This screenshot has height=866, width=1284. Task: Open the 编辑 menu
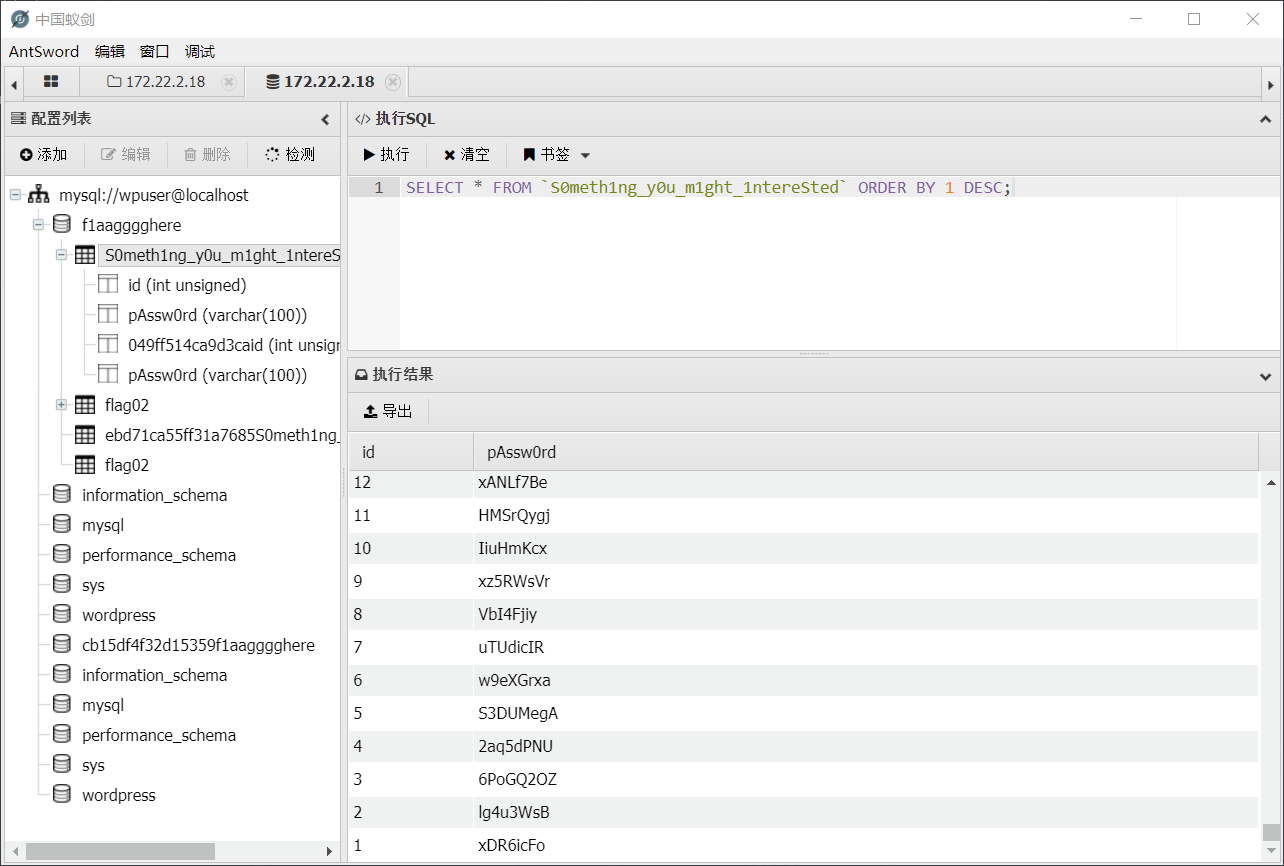pyautogui.click(x=110, y=51)
